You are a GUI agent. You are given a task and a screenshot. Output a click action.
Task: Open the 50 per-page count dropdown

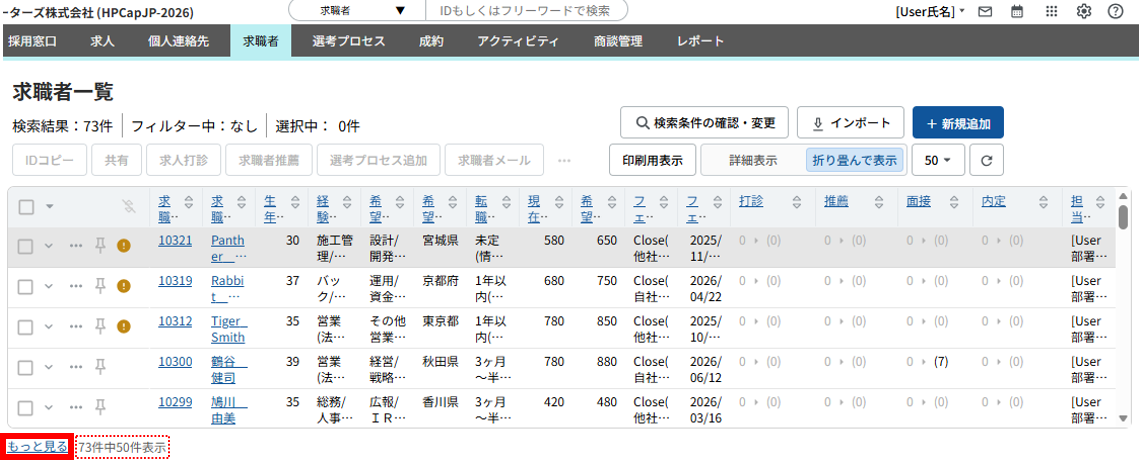[x=937, y=160]
